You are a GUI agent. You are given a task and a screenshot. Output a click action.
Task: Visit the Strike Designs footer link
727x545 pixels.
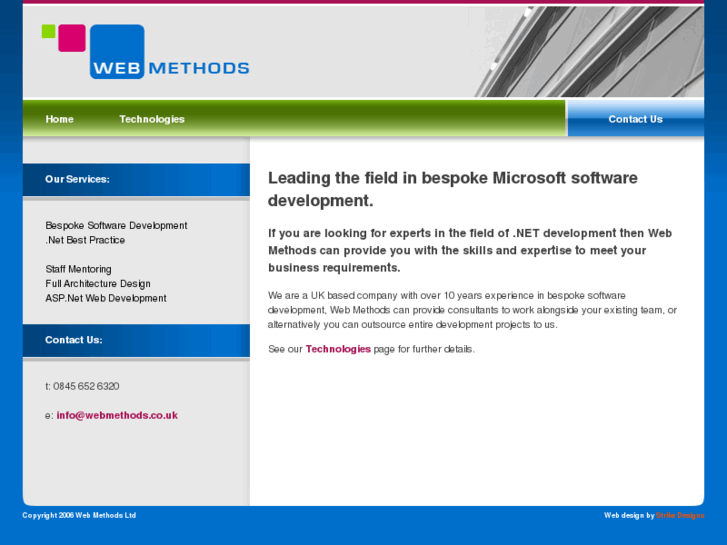tap(680, 515)
